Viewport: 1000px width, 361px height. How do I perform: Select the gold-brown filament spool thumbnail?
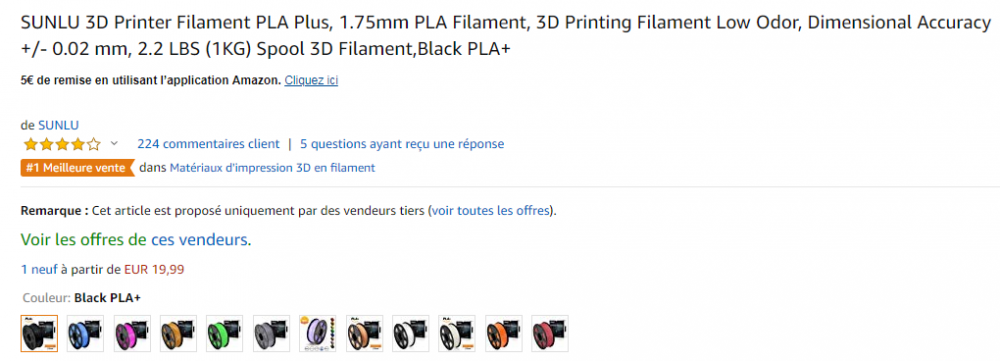[179, 334]
